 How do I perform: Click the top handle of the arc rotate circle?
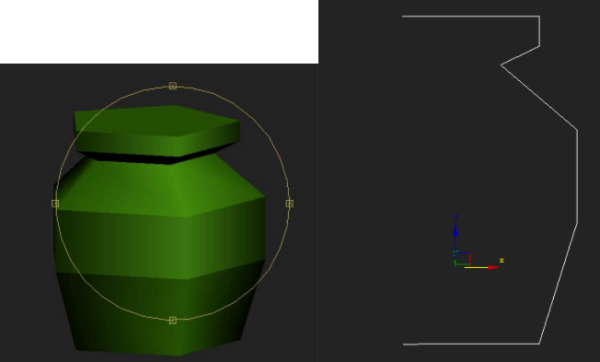tap(173, 86)
